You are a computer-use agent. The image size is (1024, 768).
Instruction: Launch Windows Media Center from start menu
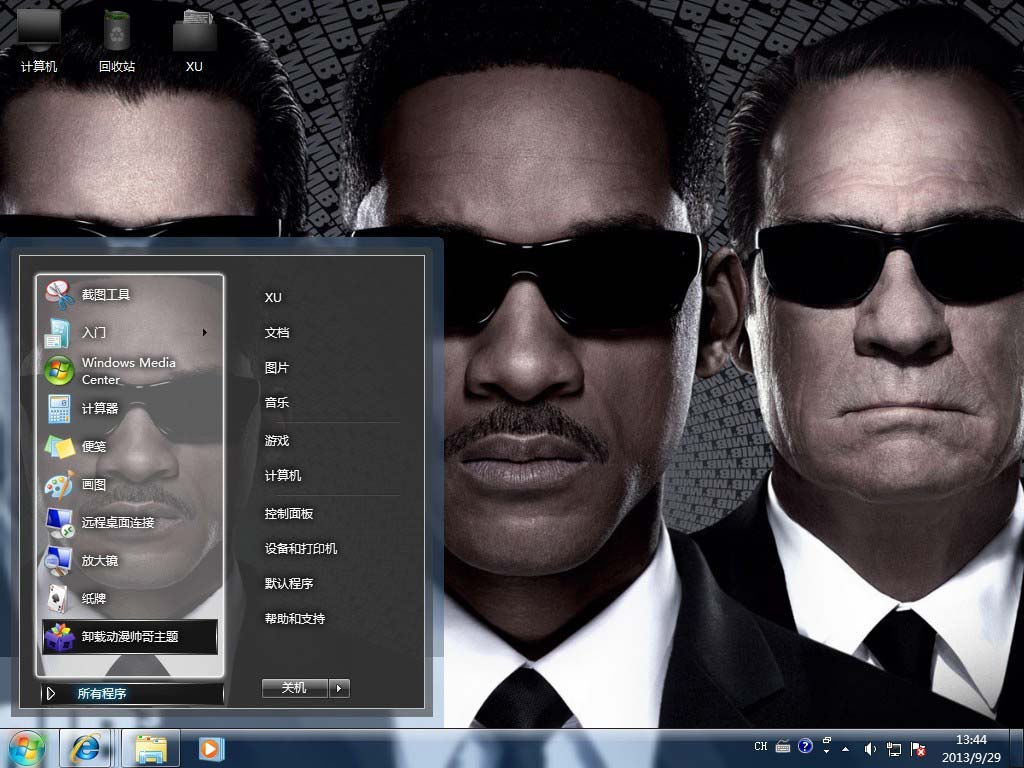[128, 371]
